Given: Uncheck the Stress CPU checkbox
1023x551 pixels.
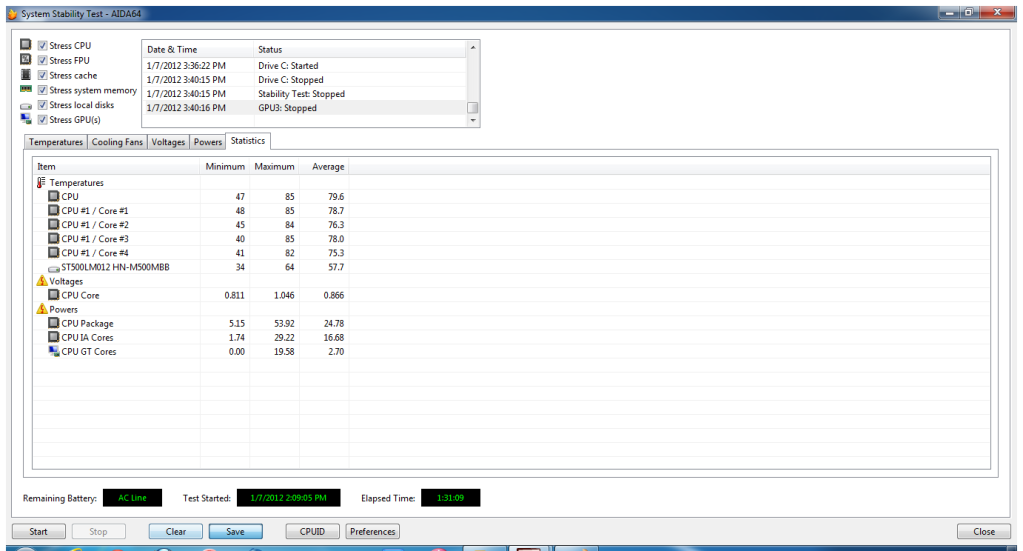Looking at the screenshot, I should coord(42,46).
